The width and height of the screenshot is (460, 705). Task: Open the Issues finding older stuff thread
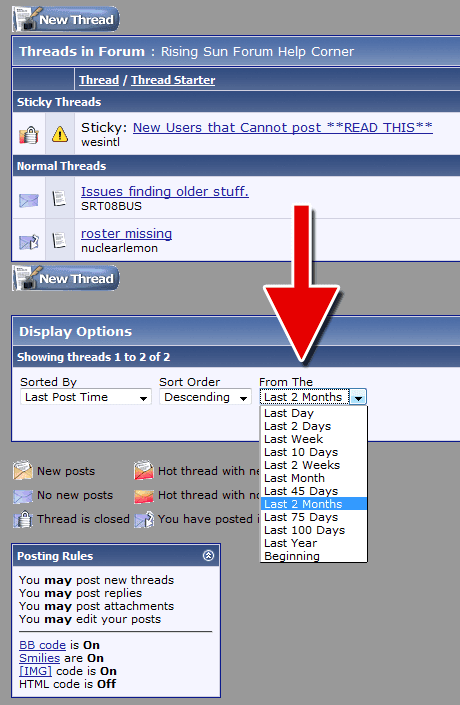pos(165,192)
